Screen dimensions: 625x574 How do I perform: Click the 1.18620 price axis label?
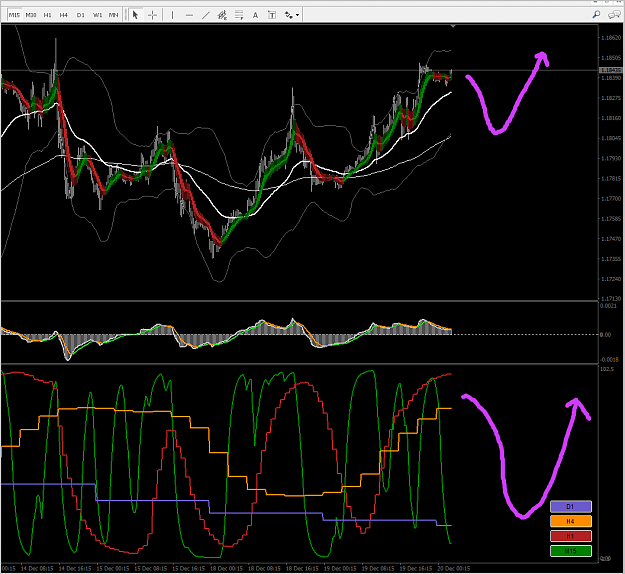[x=611, y=37]
